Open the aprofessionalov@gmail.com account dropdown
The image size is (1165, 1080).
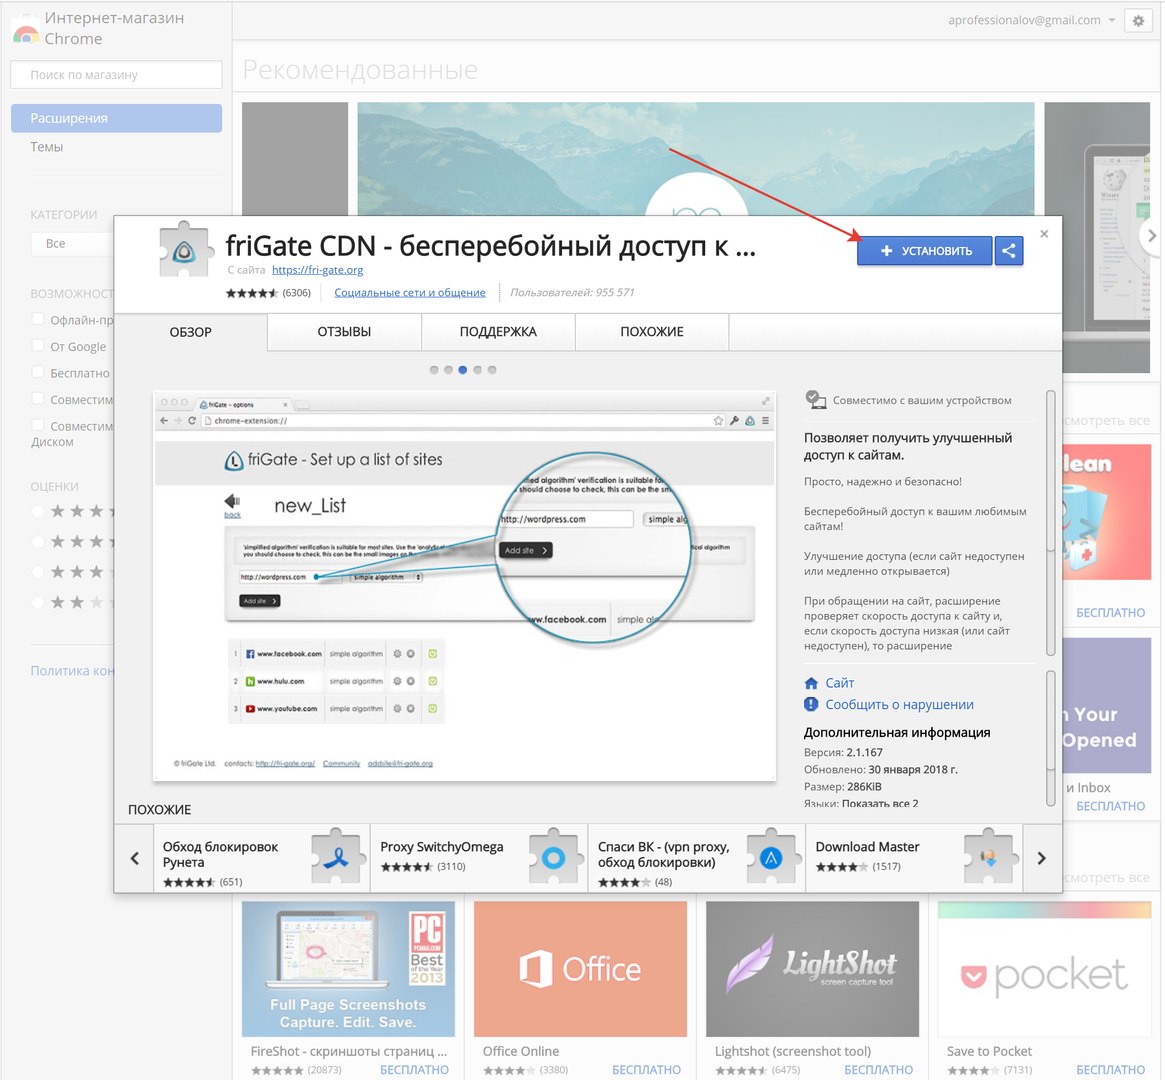coord(1032,20)
